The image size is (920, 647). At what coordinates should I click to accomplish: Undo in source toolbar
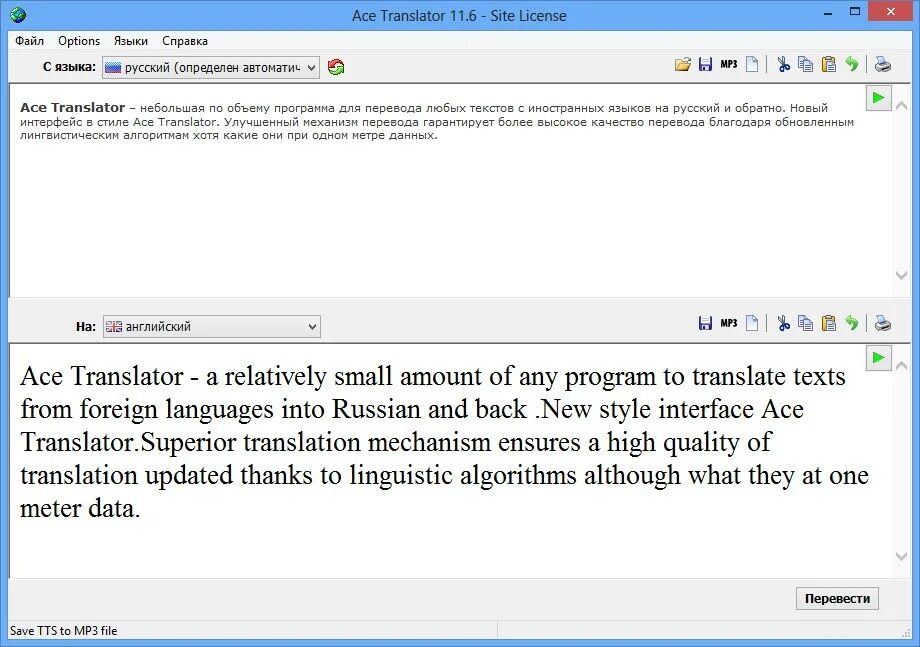852,65
